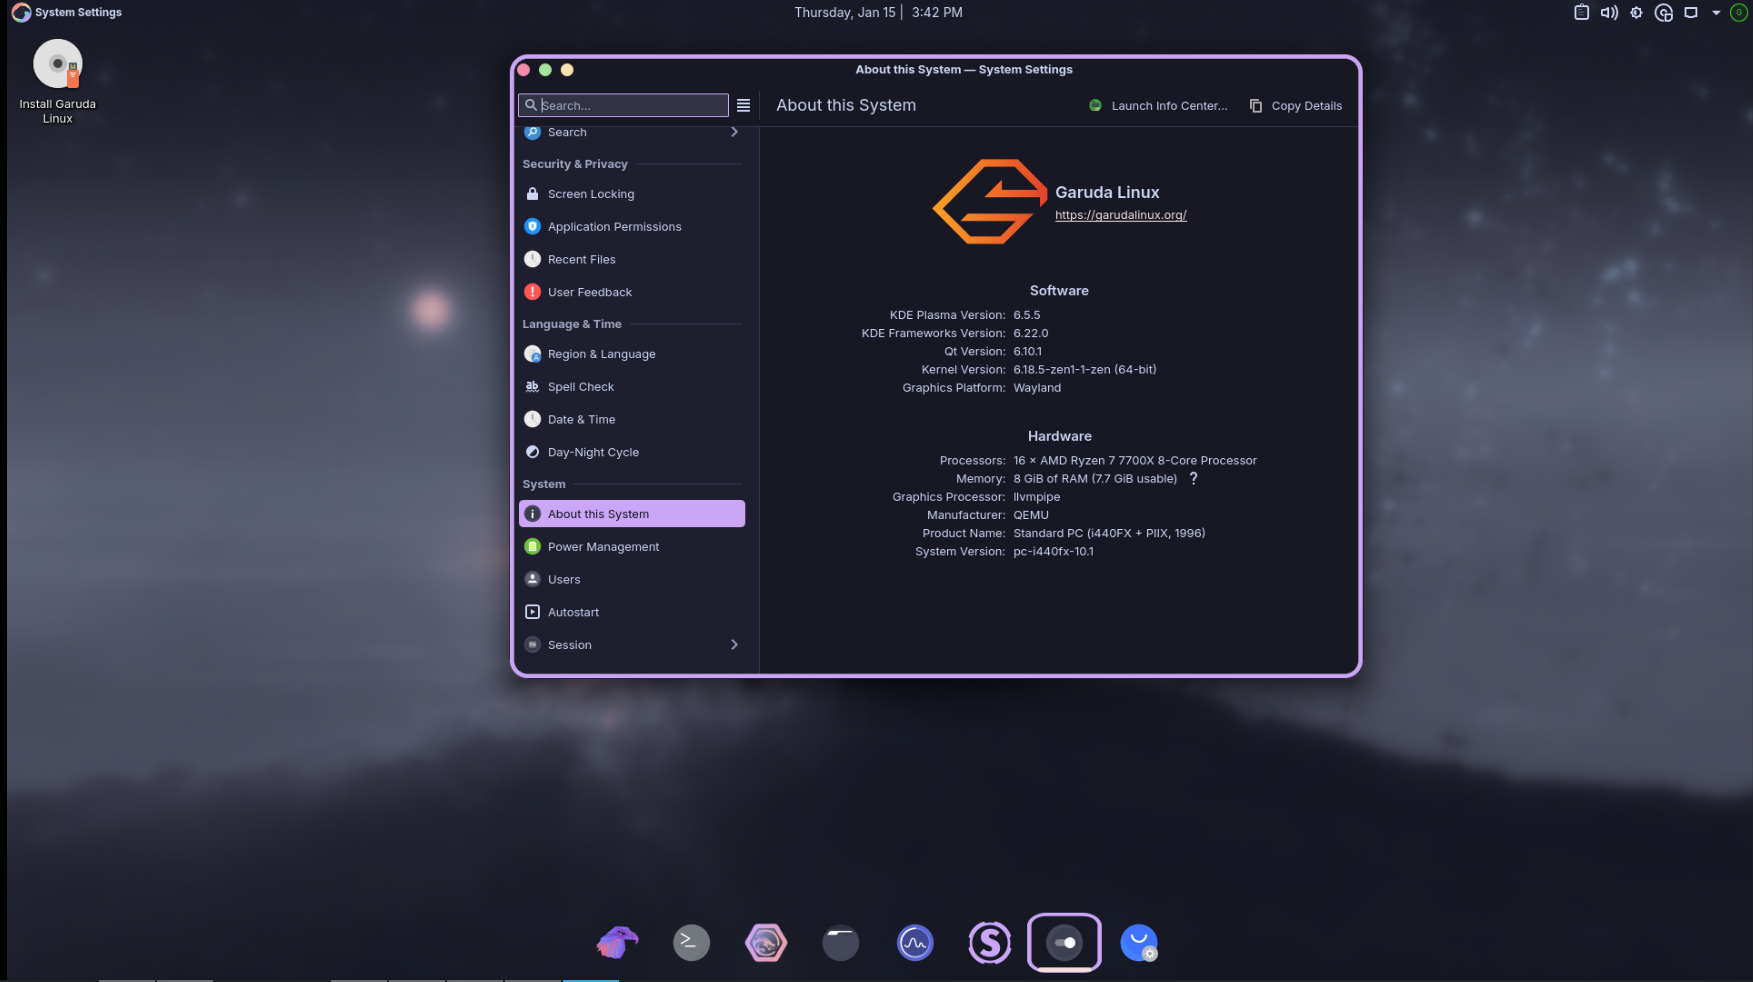
Task: Click the green battery icon for Power Management
Action: (532, 547)
